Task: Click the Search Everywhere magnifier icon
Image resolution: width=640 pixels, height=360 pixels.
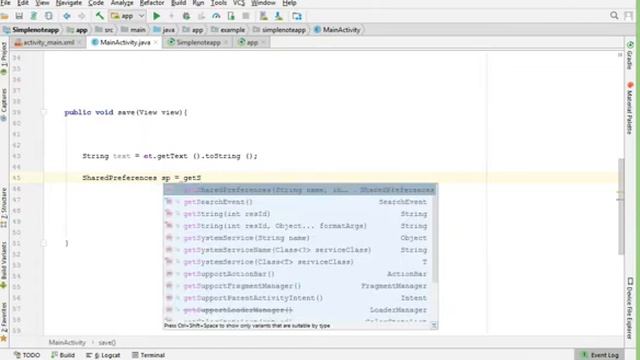Action: pos(614,16)
